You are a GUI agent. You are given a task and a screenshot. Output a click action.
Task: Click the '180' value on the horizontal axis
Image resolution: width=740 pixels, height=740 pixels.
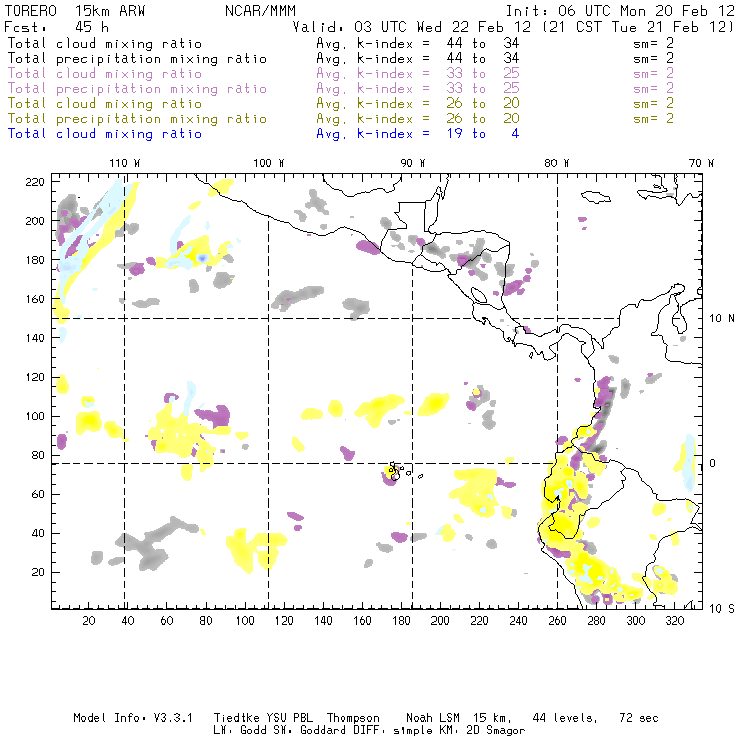(401, 621)
